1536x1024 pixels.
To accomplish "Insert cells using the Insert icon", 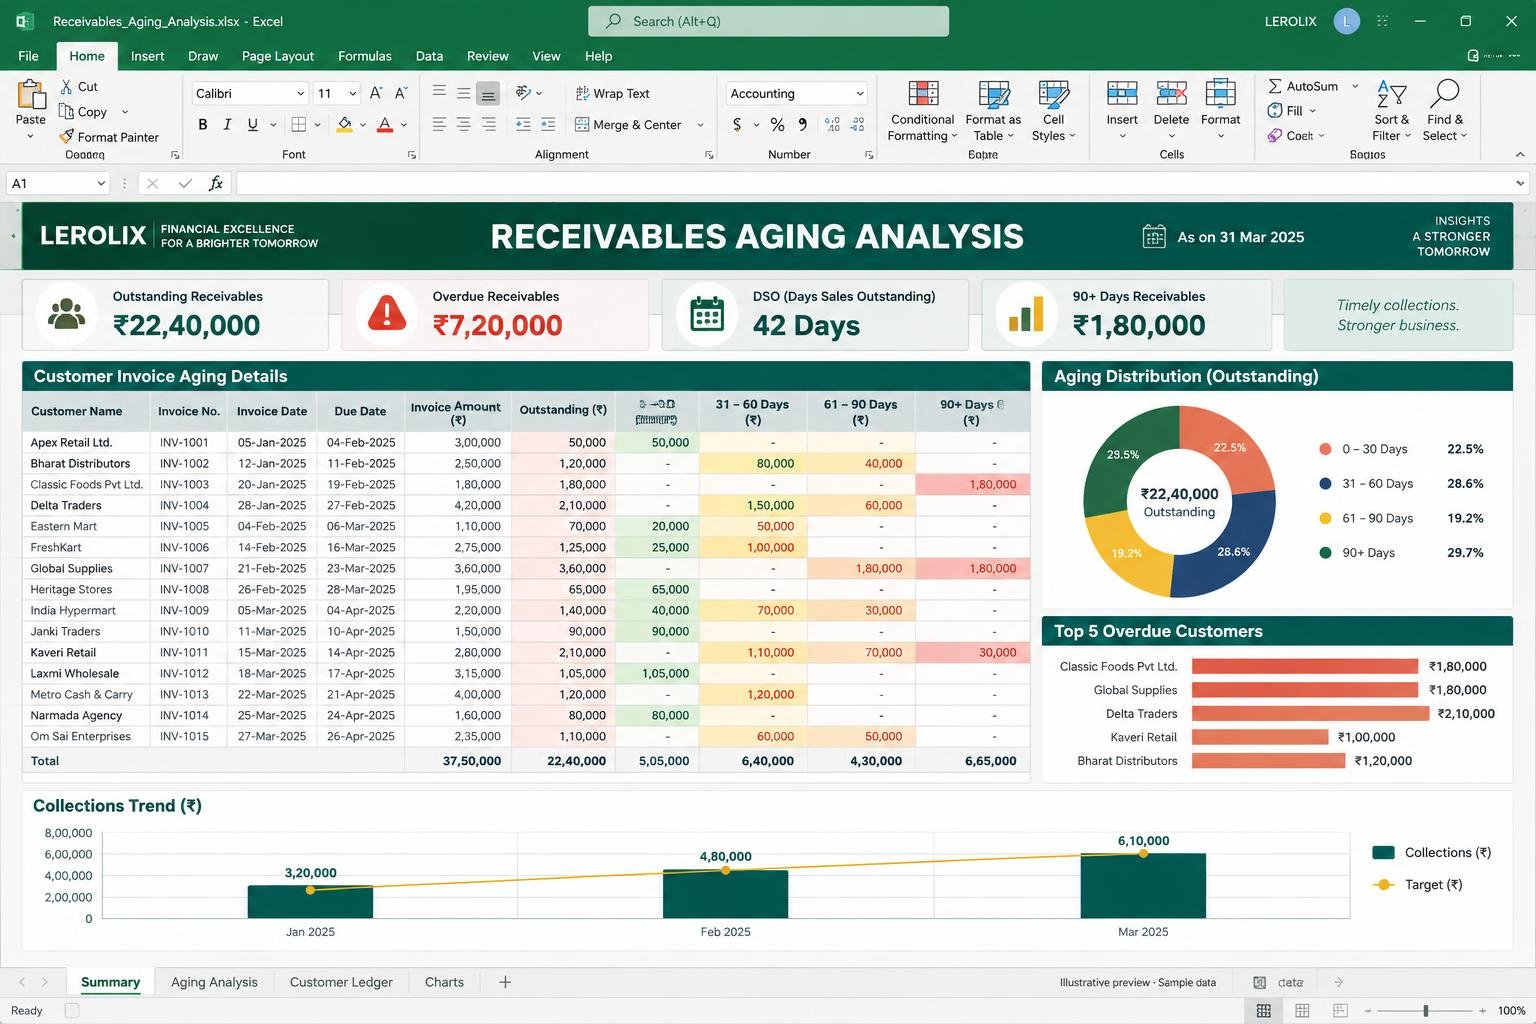I will click(1122, 95).
